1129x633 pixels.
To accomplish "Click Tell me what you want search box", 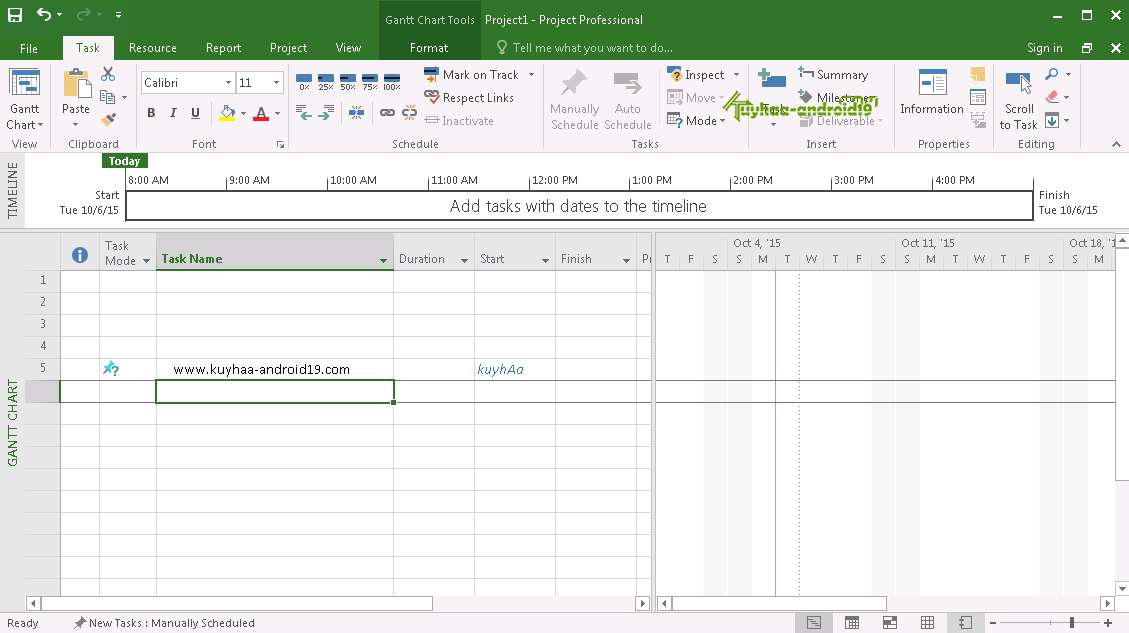I will coord(585,48).
